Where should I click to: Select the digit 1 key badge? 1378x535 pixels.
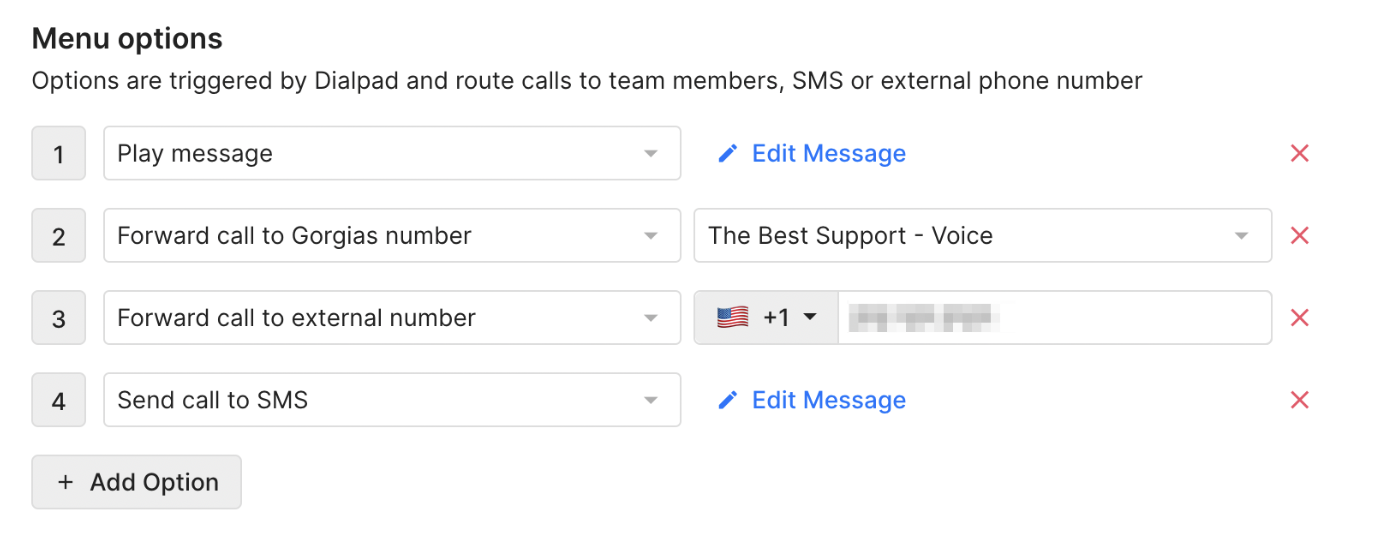pos(59,154)
